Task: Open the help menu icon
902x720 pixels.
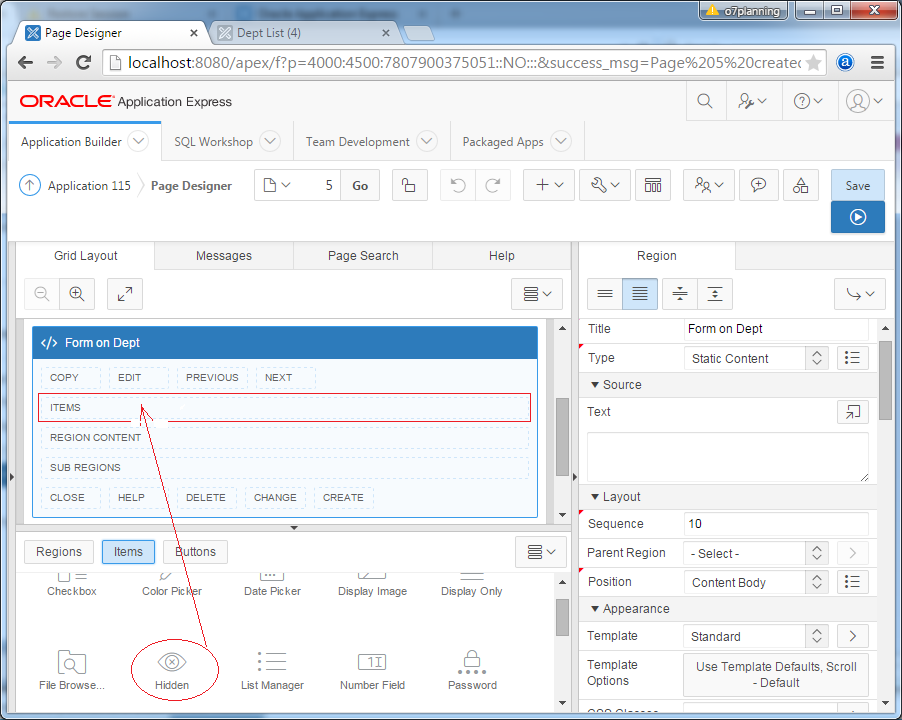Action: pos(808,101)
